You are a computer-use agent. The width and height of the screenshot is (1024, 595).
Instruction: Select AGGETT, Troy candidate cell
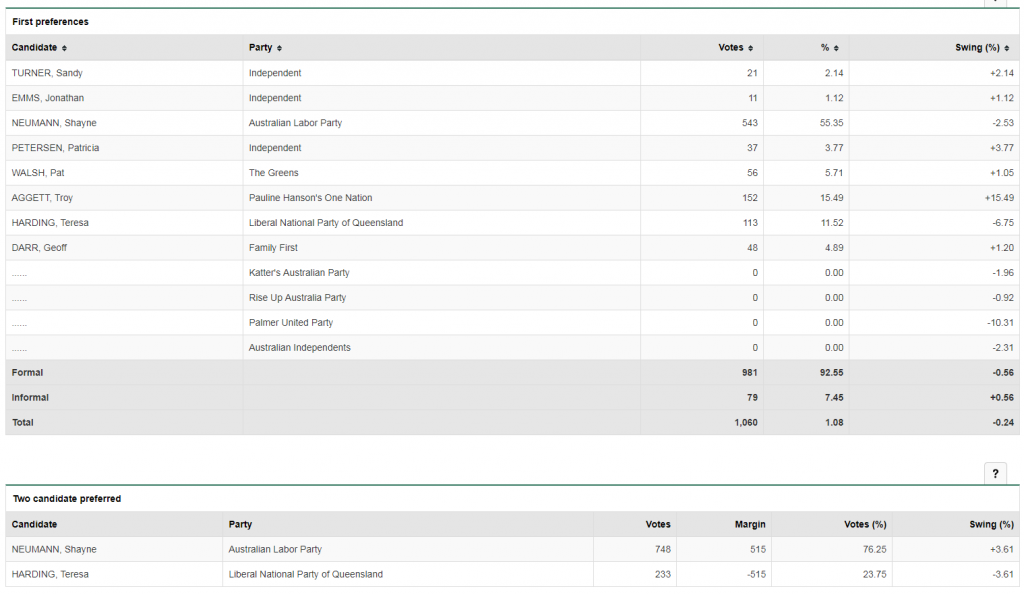click(42, 198)
